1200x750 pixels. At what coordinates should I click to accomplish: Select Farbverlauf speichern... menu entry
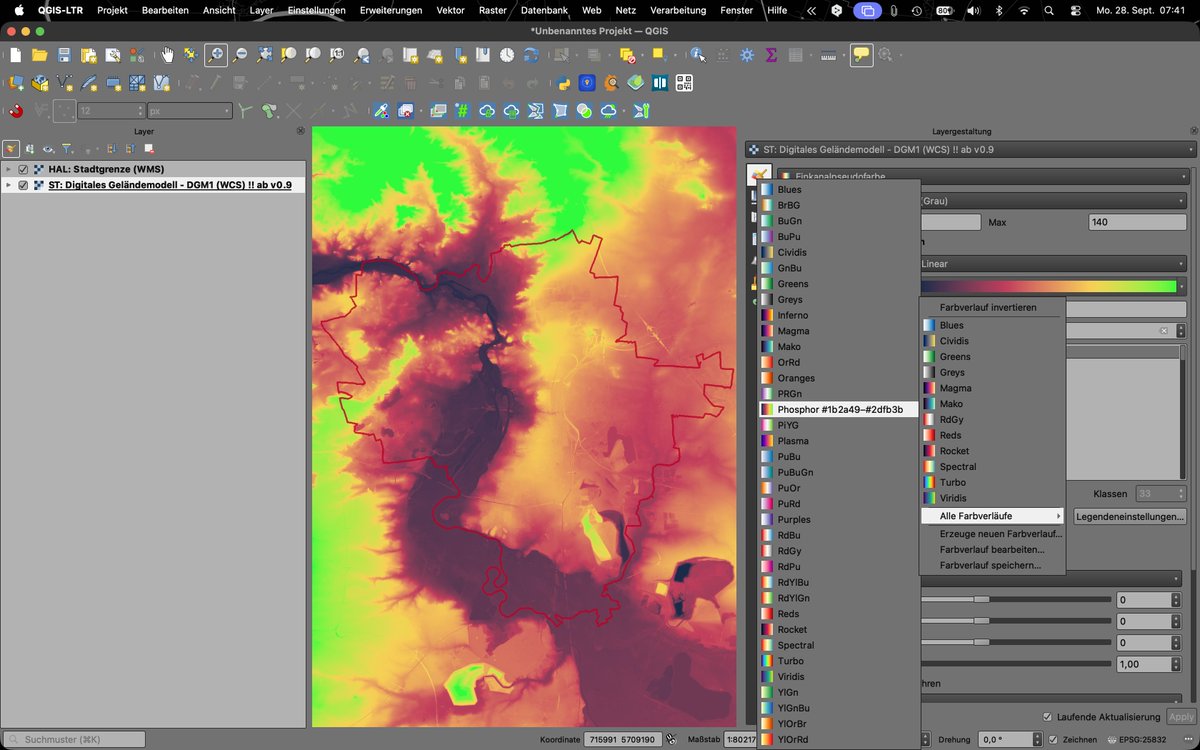coord(992,565)
